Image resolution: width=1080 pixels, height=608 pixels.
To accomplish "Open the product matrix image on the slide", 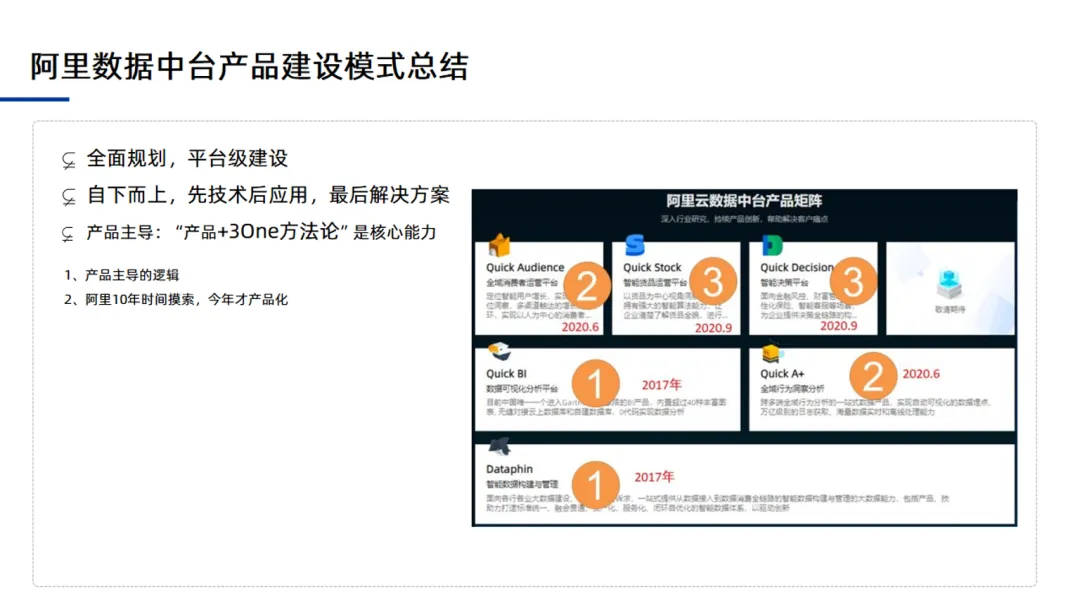I will tap(744, 357).
